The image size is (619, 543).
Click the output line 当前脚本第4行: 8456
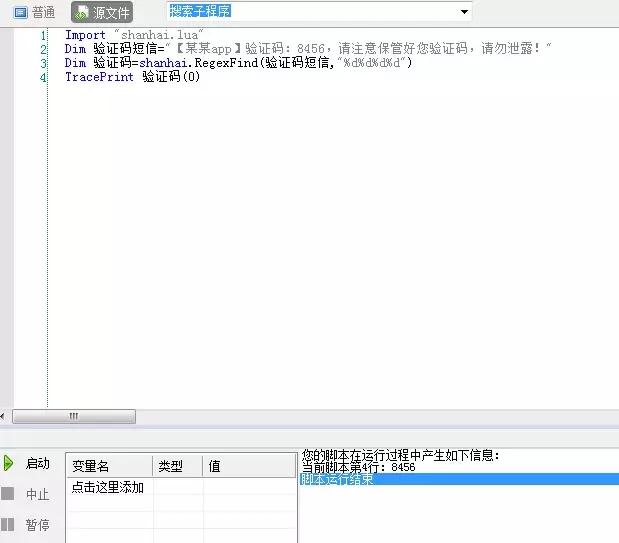pyautogui.click(x=358, y=467)
